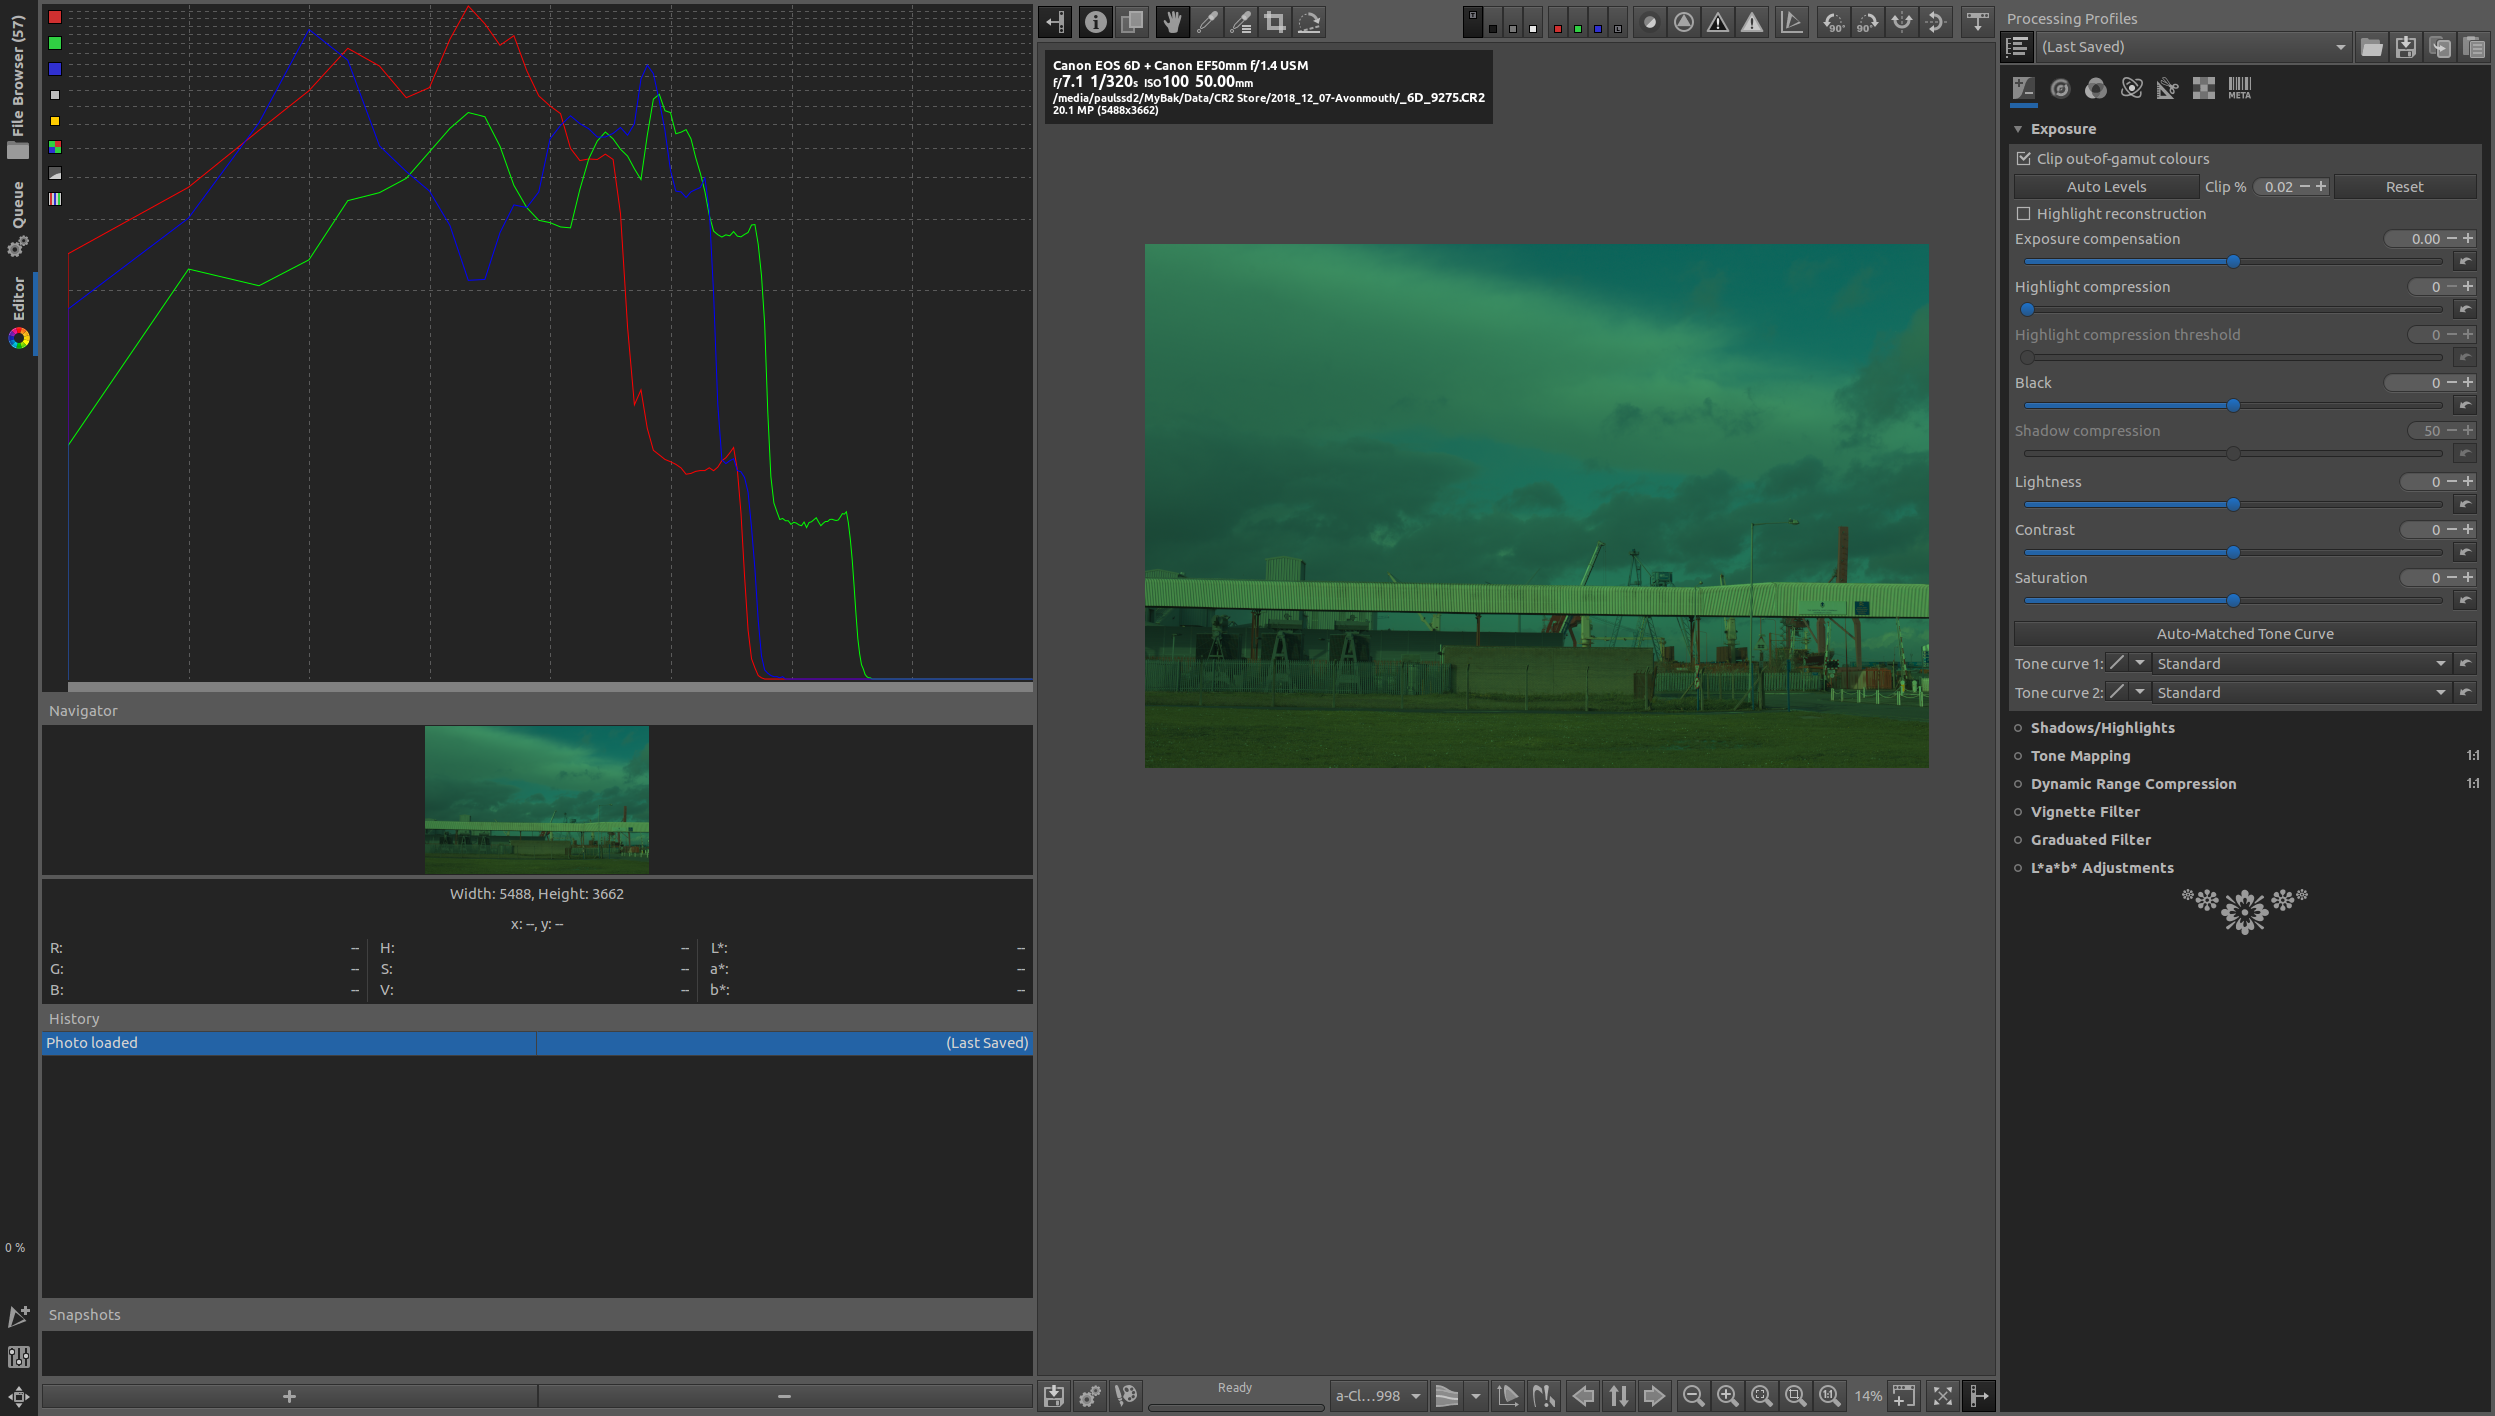
Task: Activate the Crop tool
Action: point(1275,22)
